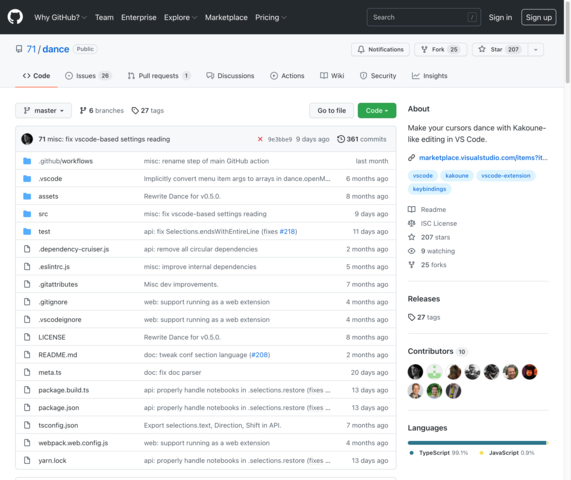Click the page vertical scrollbar
Screen dimensions: 571x480
(567, 44)
